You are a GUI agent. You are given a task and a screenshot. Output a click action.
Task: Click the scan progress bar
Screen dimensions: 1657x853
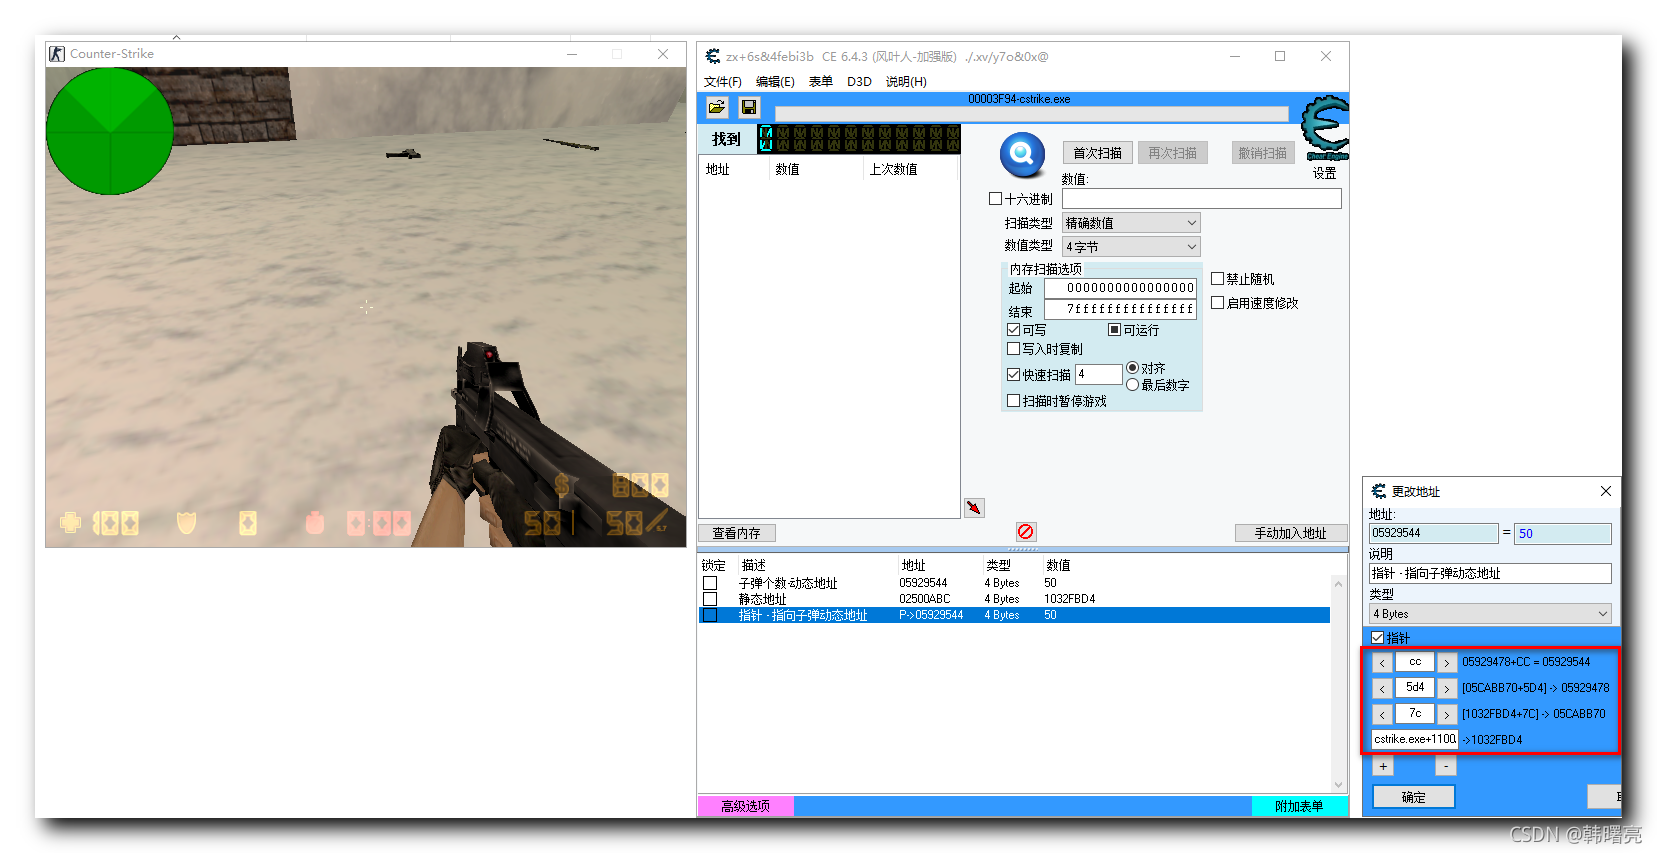click(1031, 114)
